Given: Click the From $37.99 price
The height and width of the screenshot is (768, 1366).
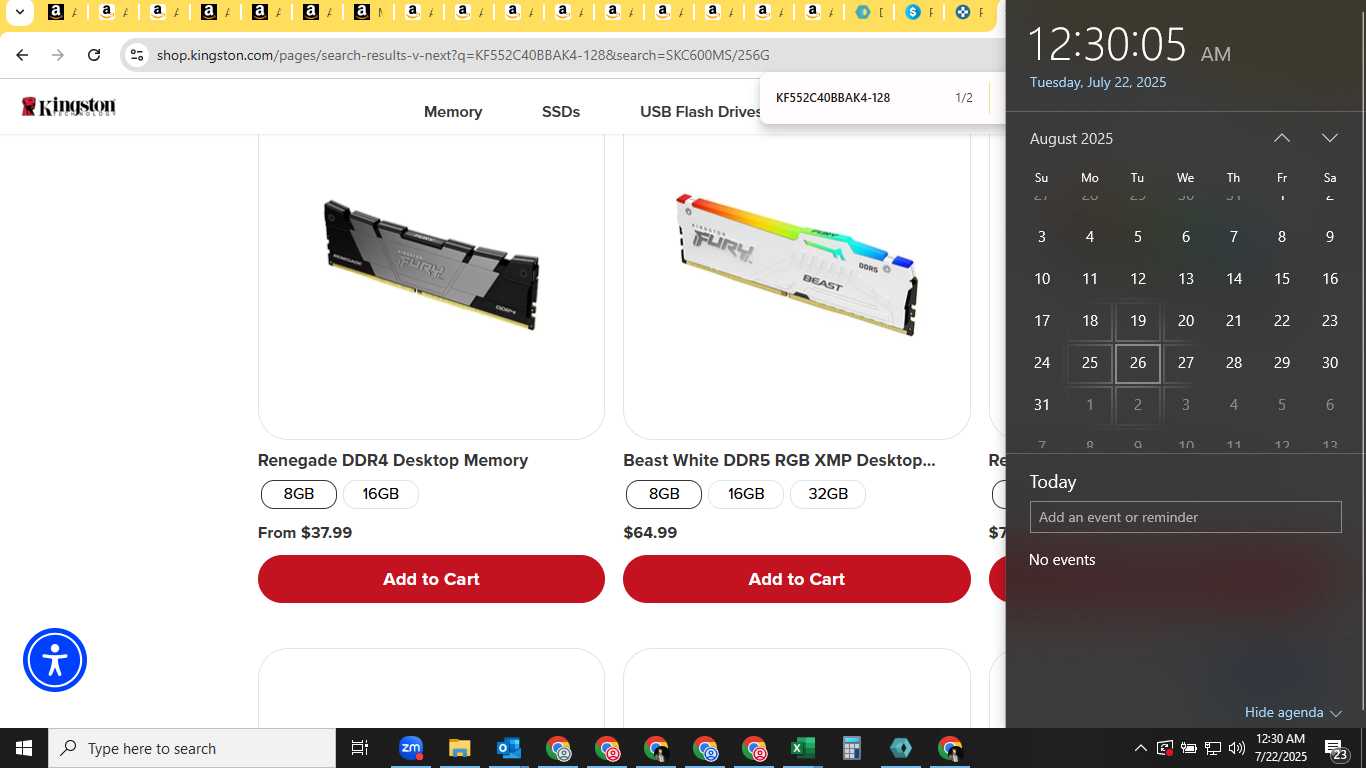Looking at the screenshot, I should [x=305, y=533].
